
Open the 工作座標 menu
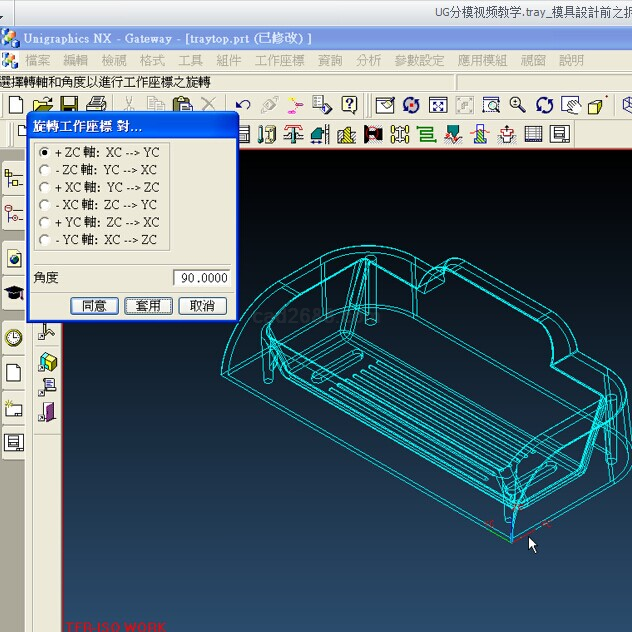pyautogui.click(x=279, y=61)
